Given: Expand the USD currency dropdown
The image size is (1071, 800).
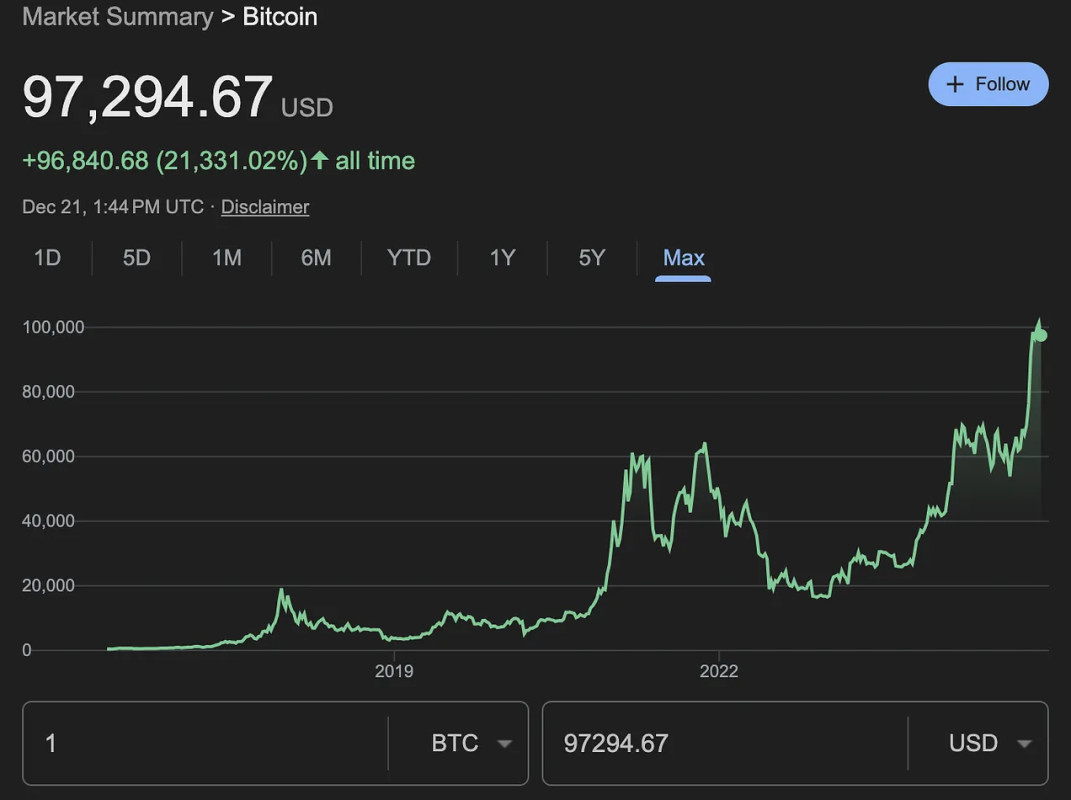Looking at the screenshot, I should tap(987, 743).
